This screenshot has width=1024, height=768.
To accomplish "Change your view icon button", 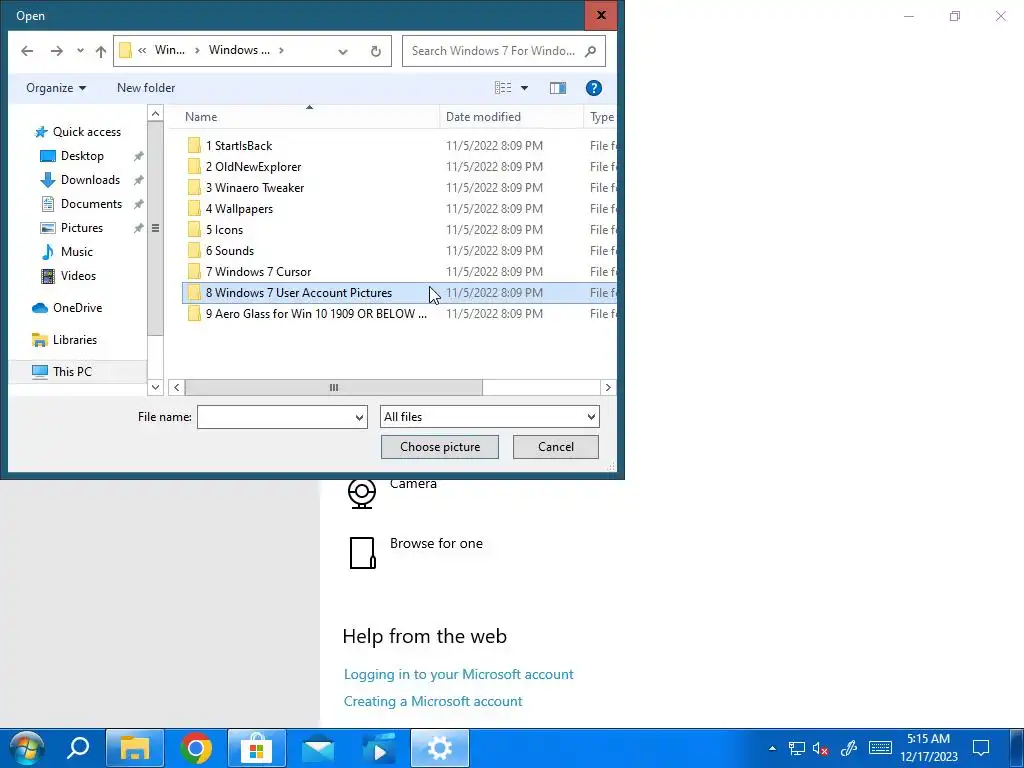I will (503, 88).
